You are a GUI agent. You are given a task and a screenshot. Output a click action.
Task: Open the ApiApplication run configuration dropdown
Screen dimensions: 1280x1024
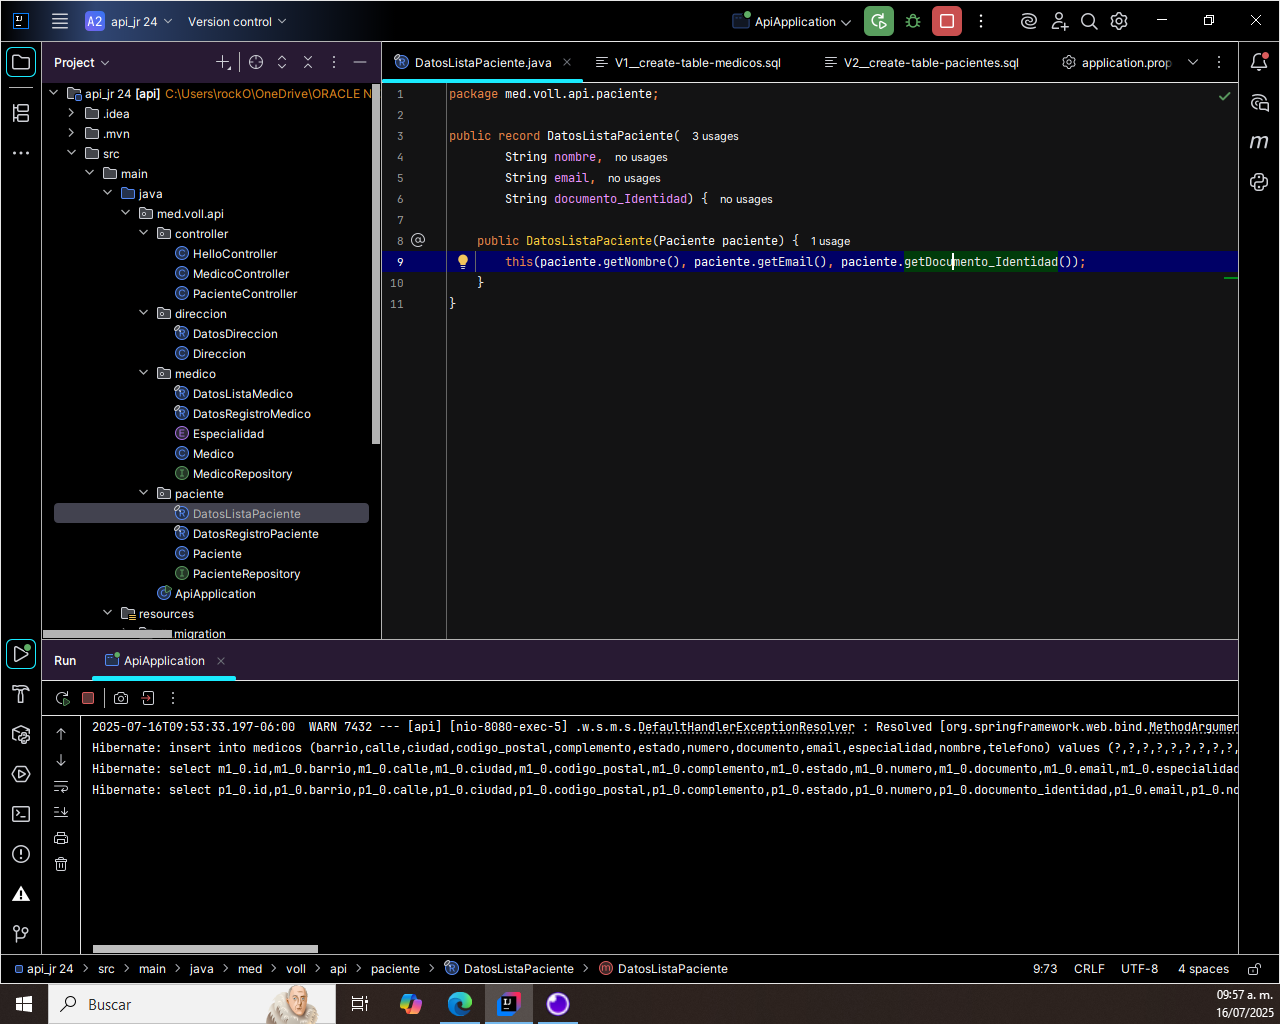(792, 21)
